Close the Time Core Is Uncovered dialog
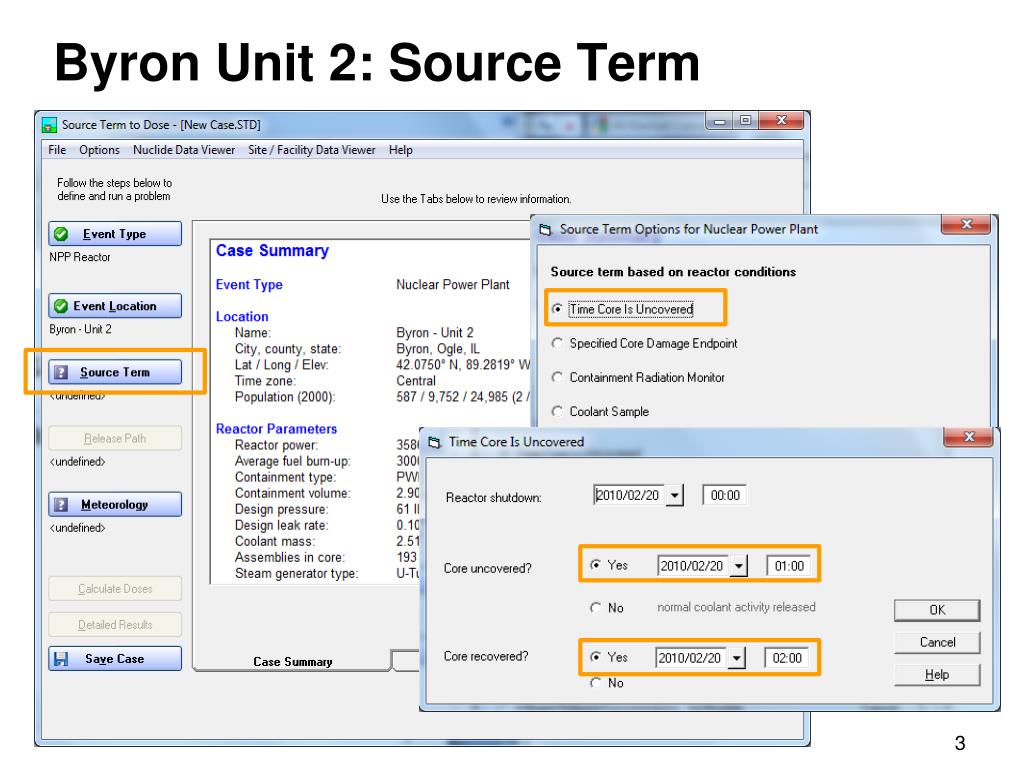The width and height of the screenshot is (1024, 768). point(969,437)
